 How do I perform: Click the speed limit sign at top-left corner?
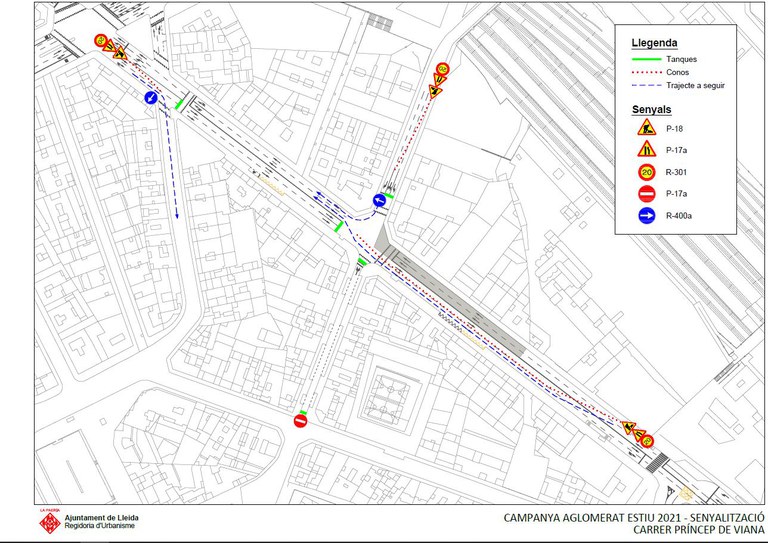click(102, 41)
